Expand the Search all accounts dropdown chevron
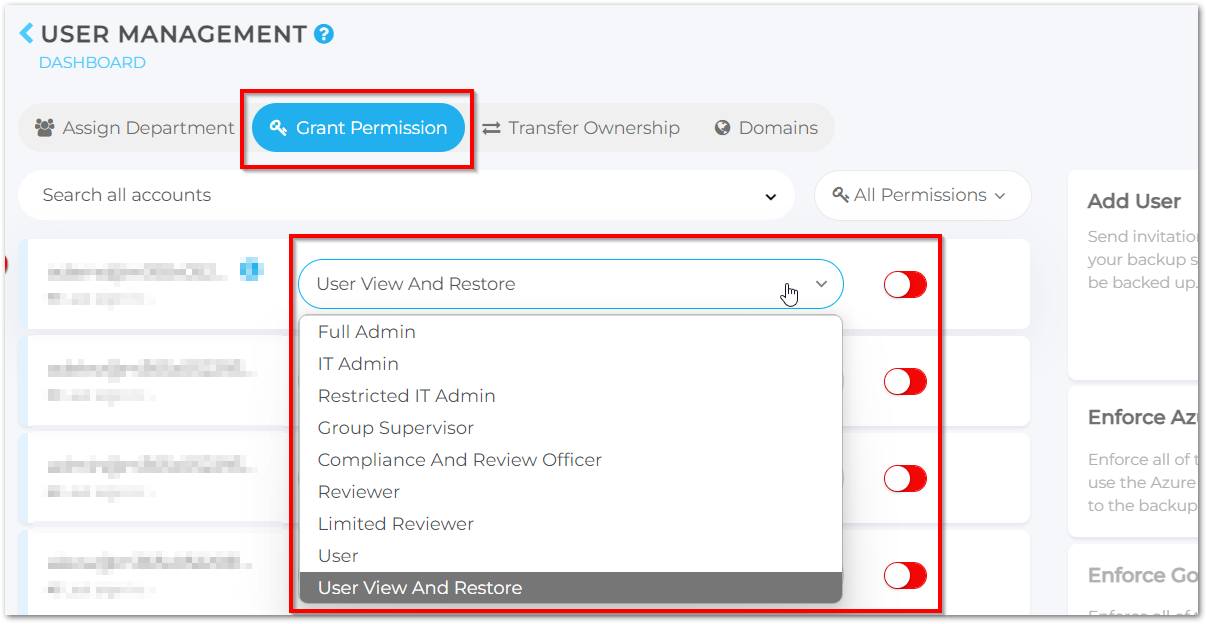Image resolution: width=1207 pixels, height=624 pixels. coord(770,196)
